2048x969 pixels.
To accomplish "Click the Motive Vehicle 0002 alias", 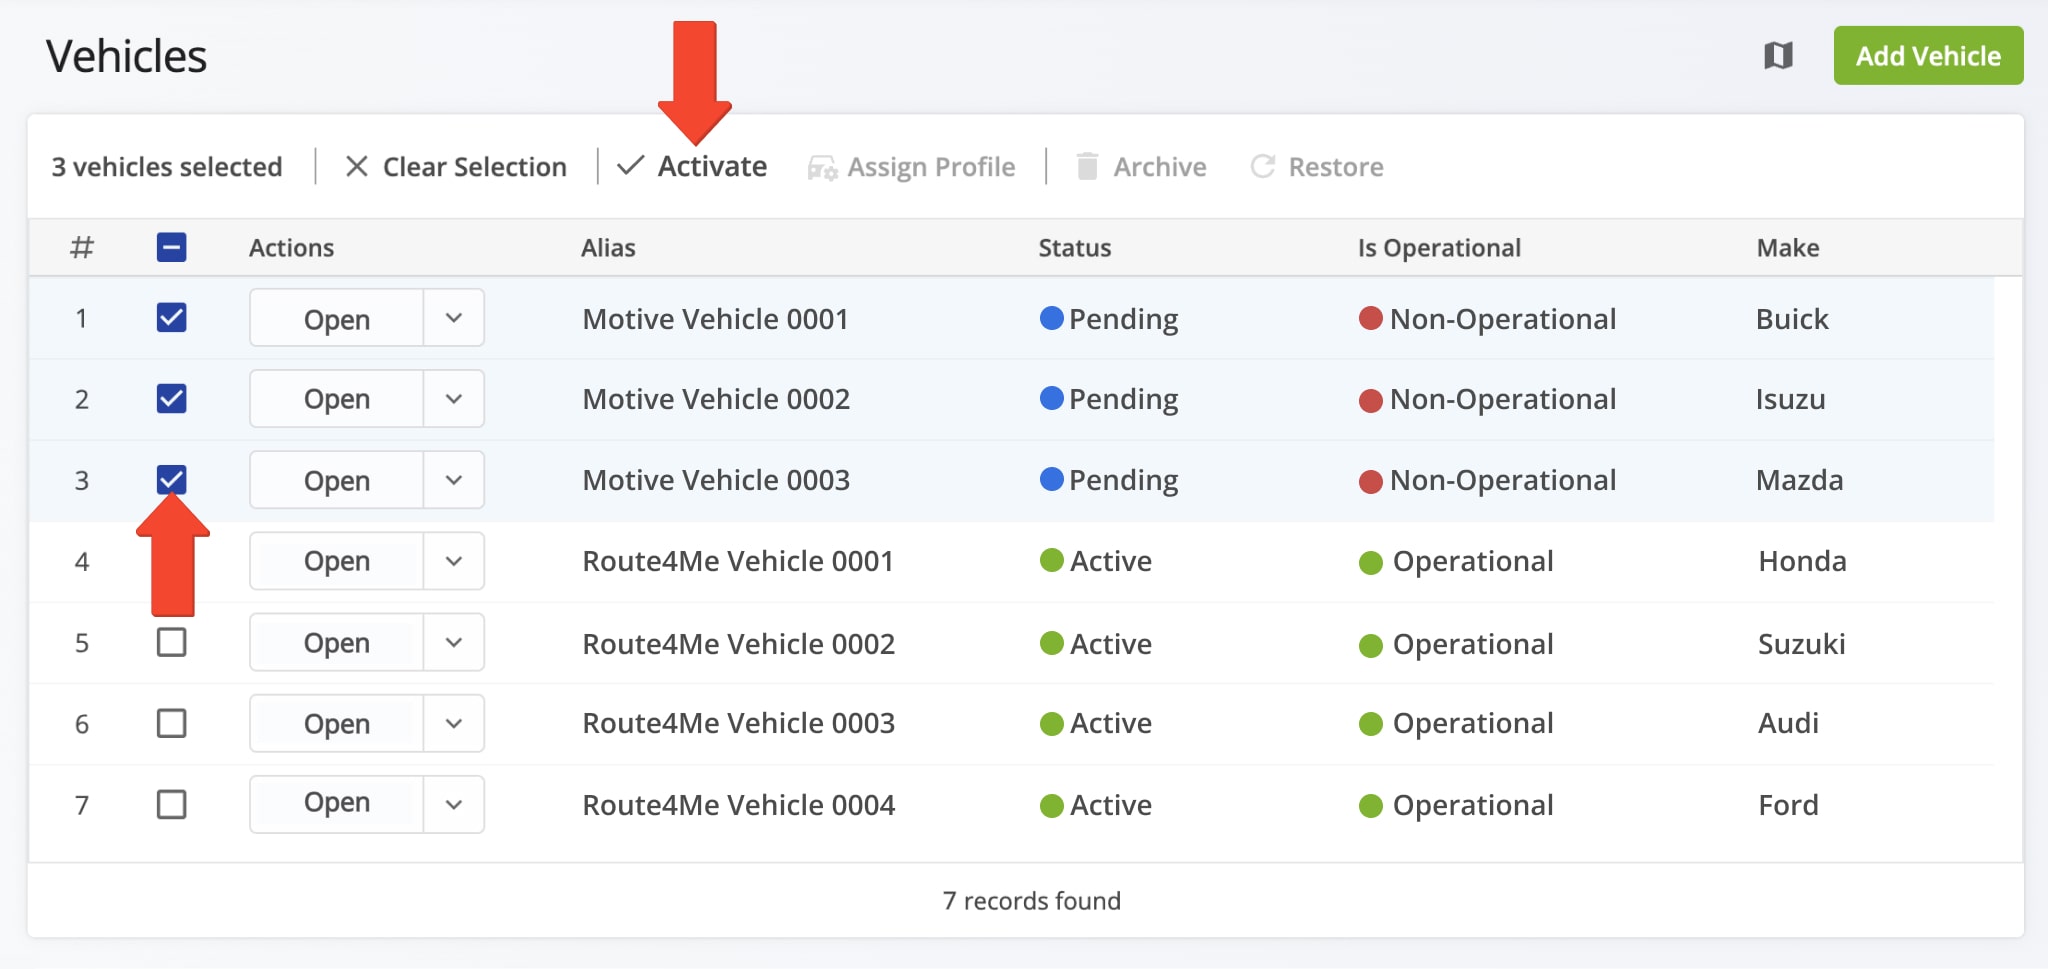I will click(x=716, y=399).
